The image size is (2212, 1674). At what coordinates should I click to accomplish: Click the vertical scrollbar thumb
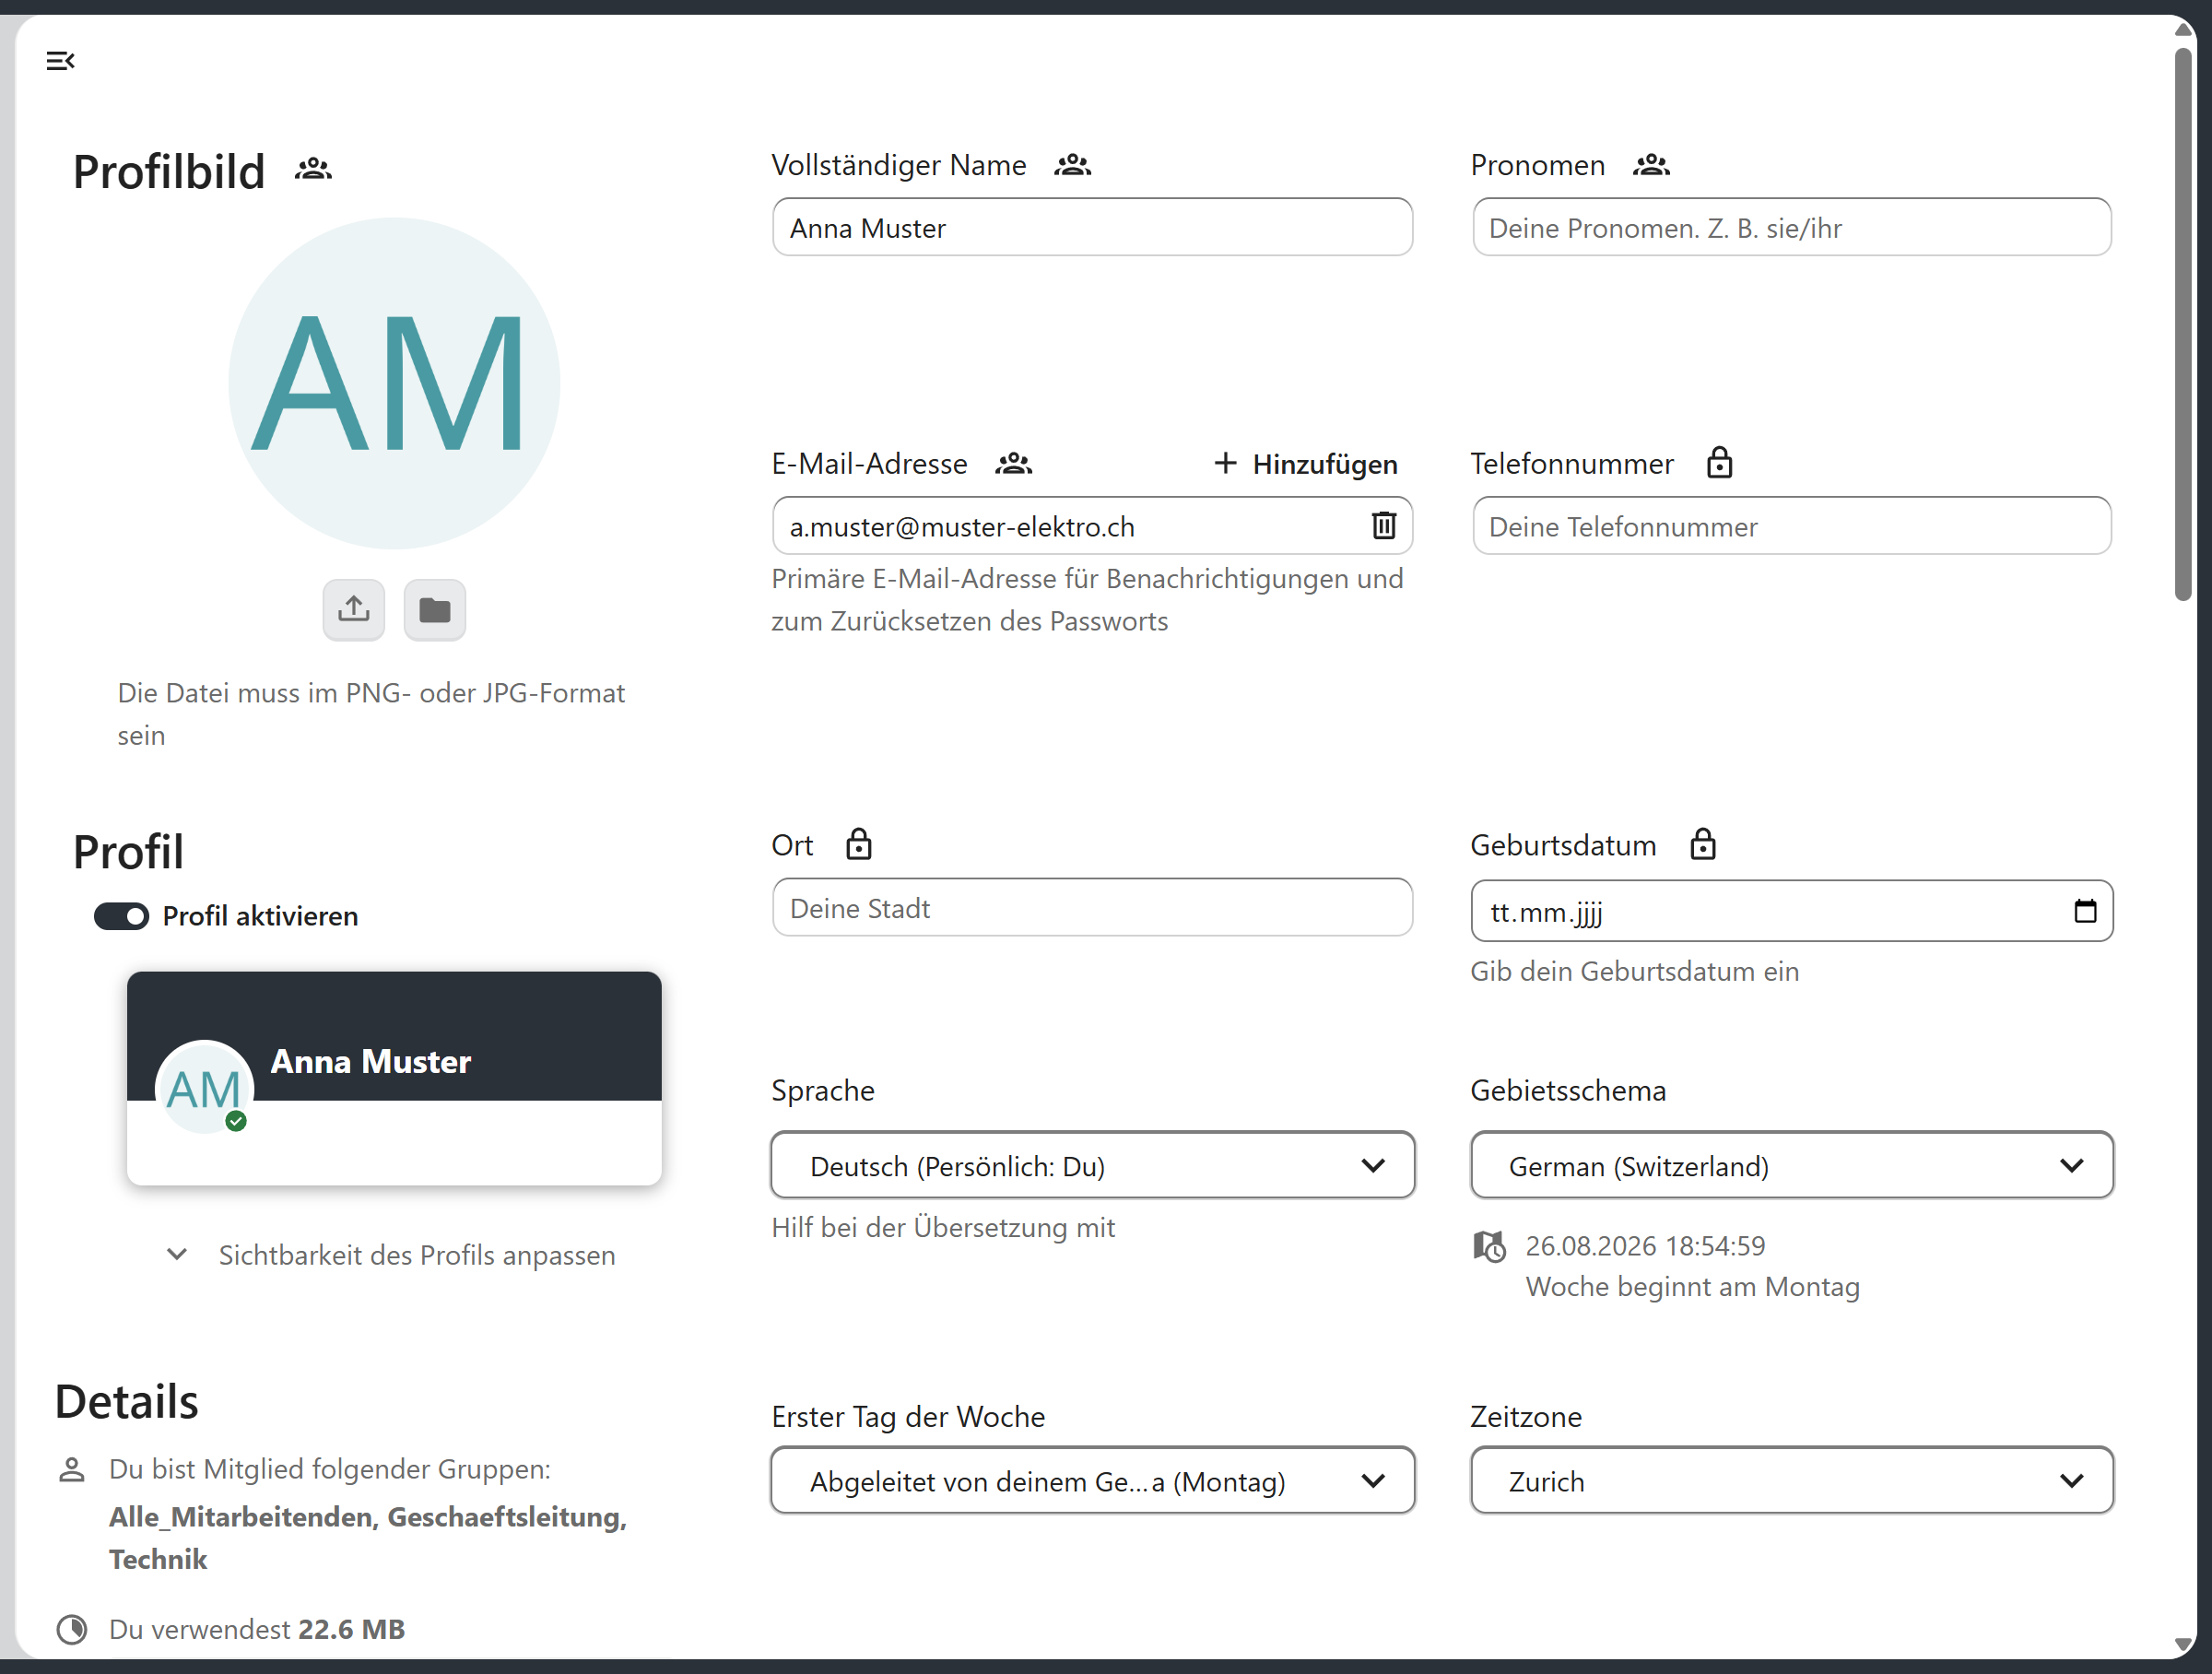click(x=2183, y=325)
